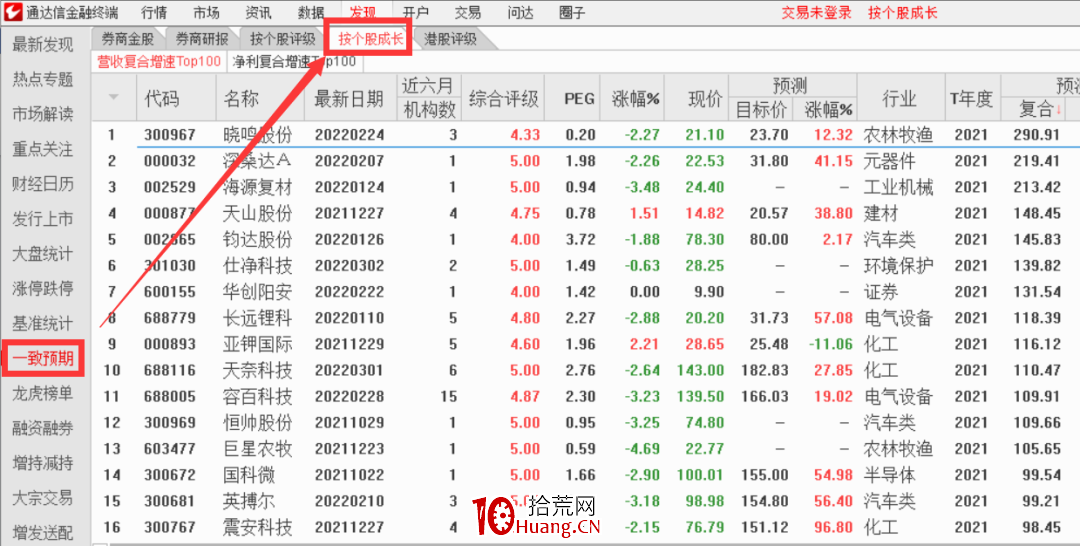Screen dimensions: 1080x546
Task: Sort by the 最新日期 column header
Action: 349,98
